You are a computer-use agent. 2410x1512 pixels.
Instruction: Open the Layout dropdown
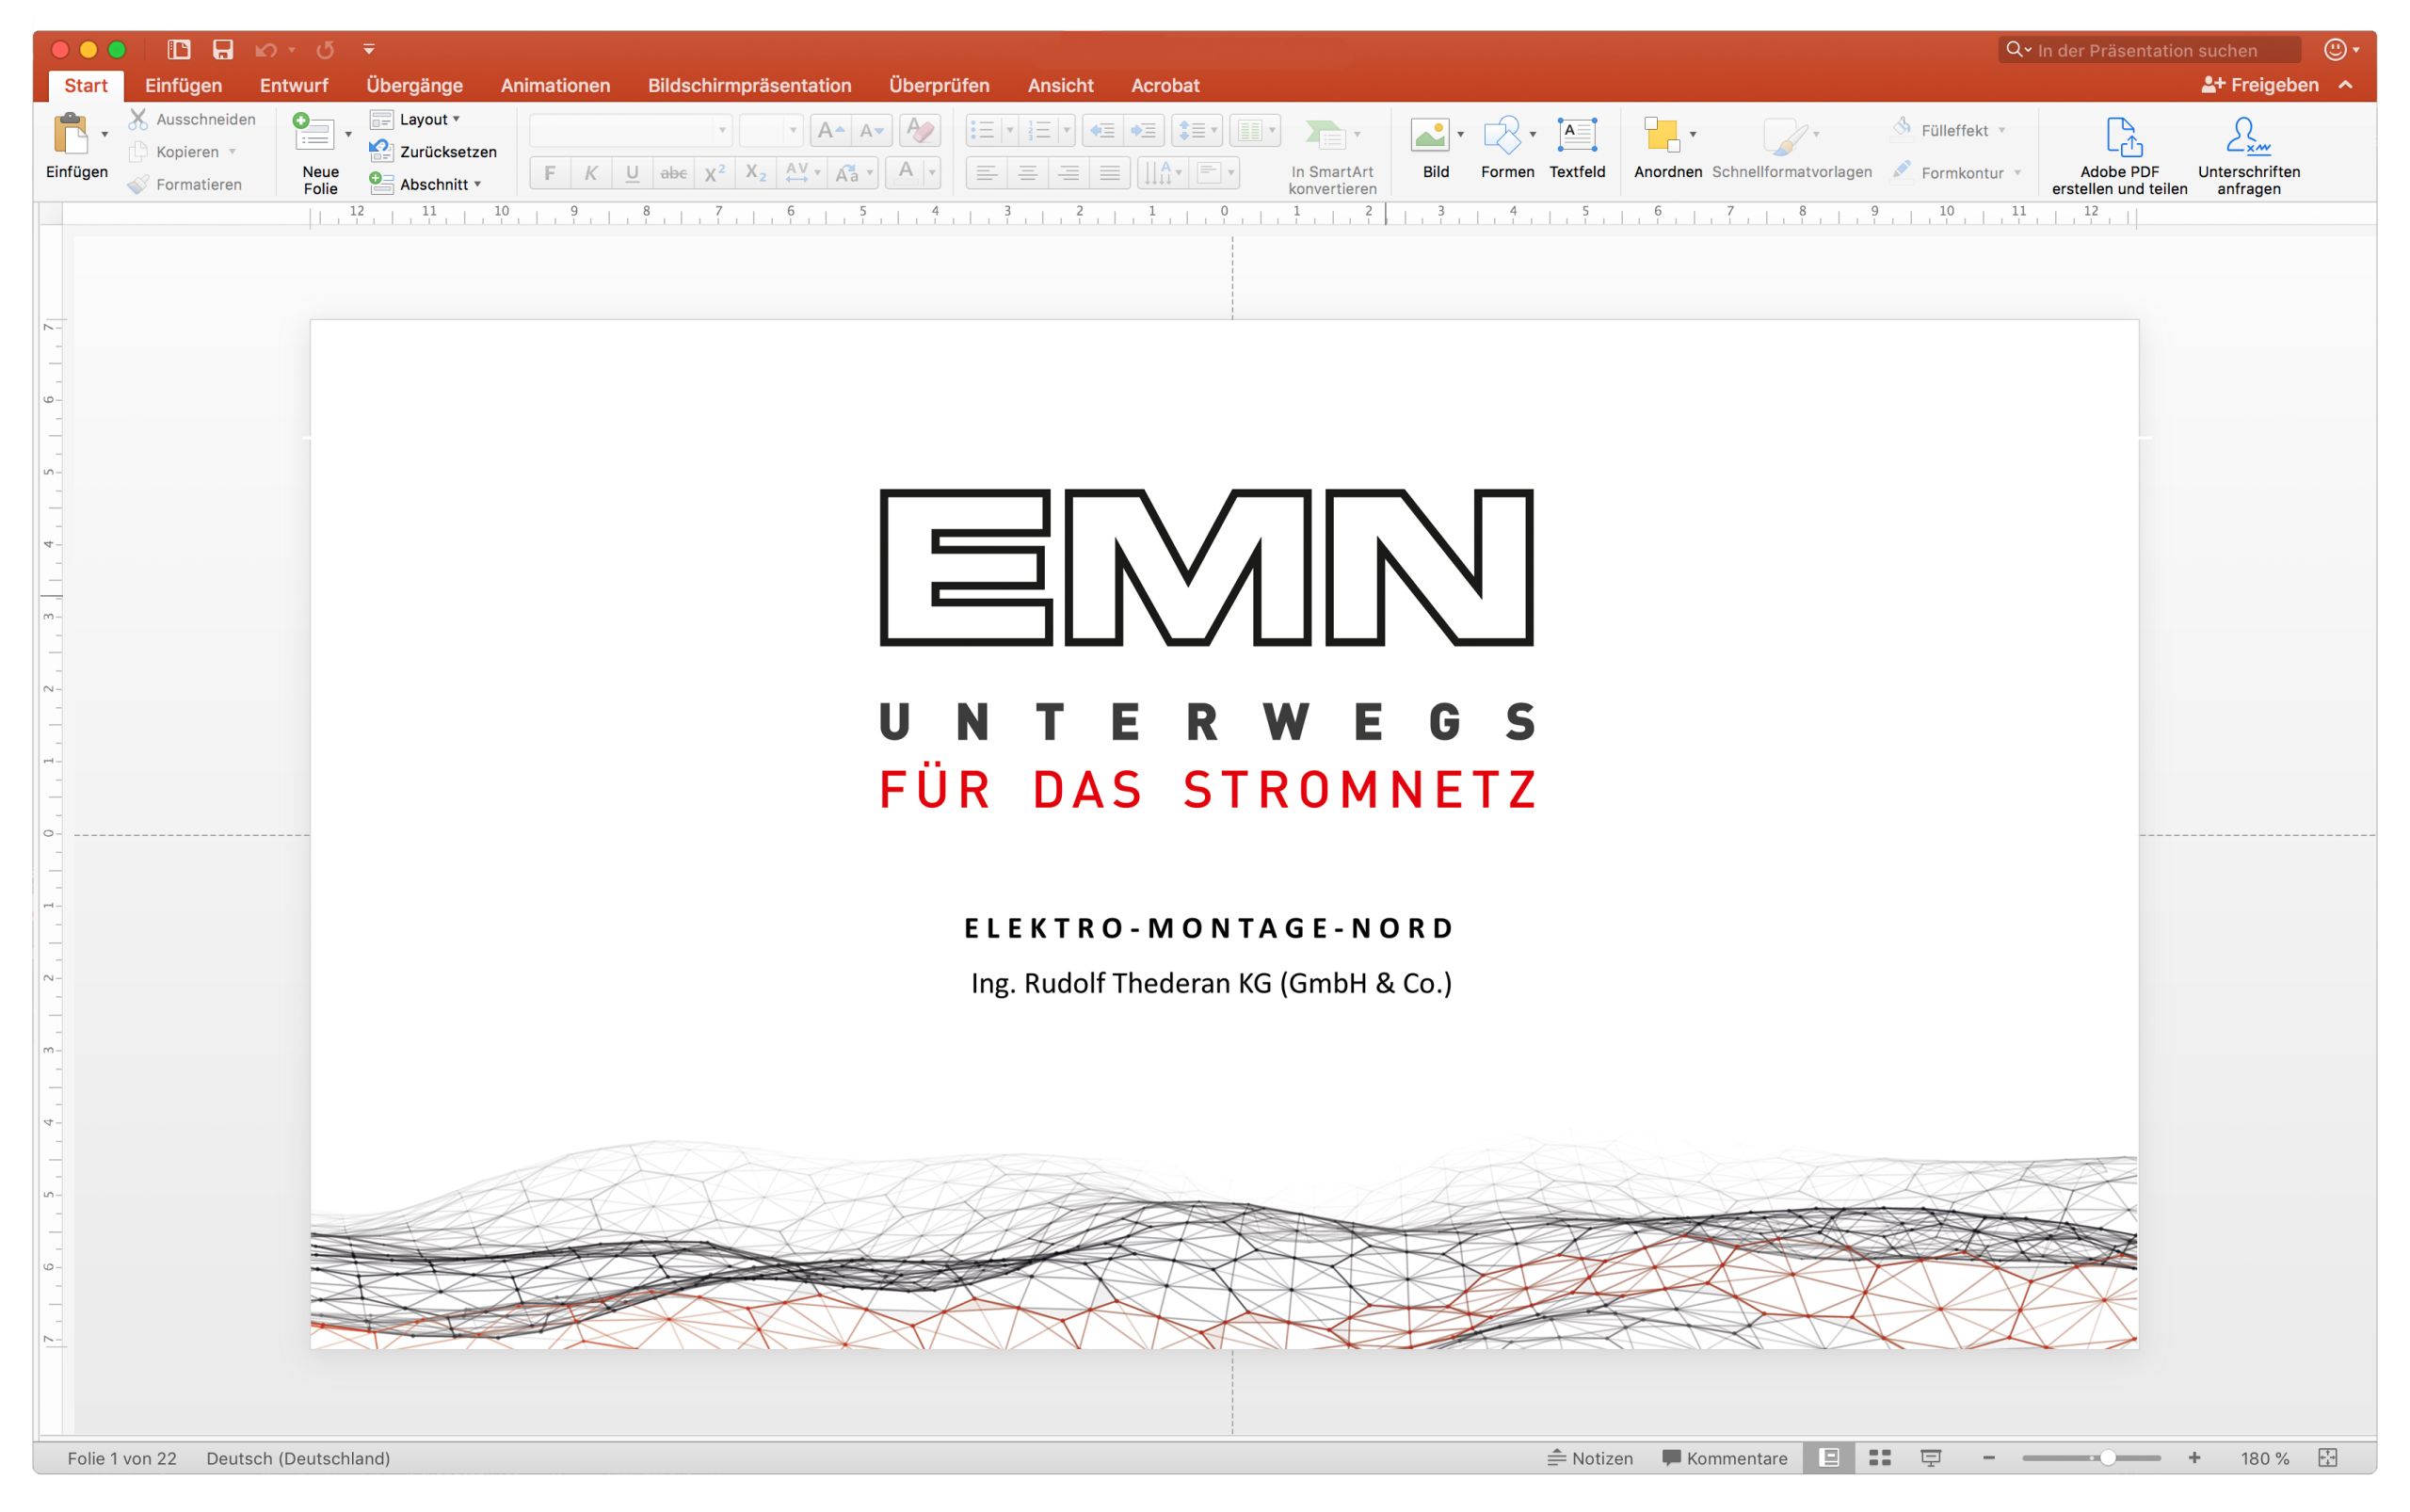[415, 119]
